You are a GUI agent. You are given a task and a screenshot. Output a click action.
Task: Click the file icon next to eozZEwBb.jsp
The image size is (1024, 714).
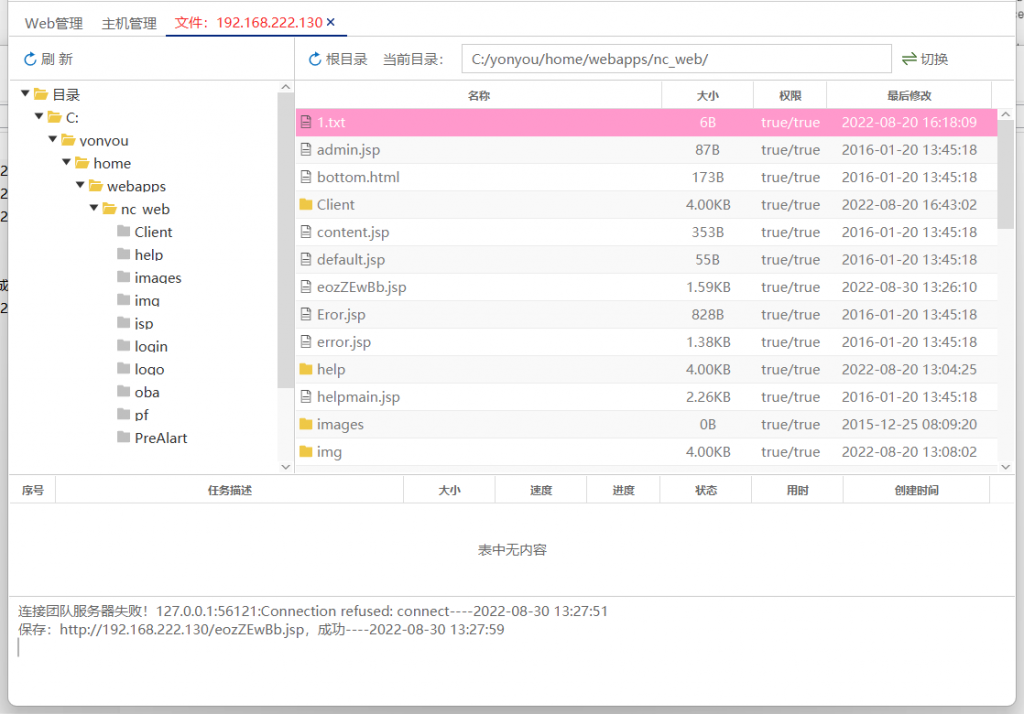point(307,286)
